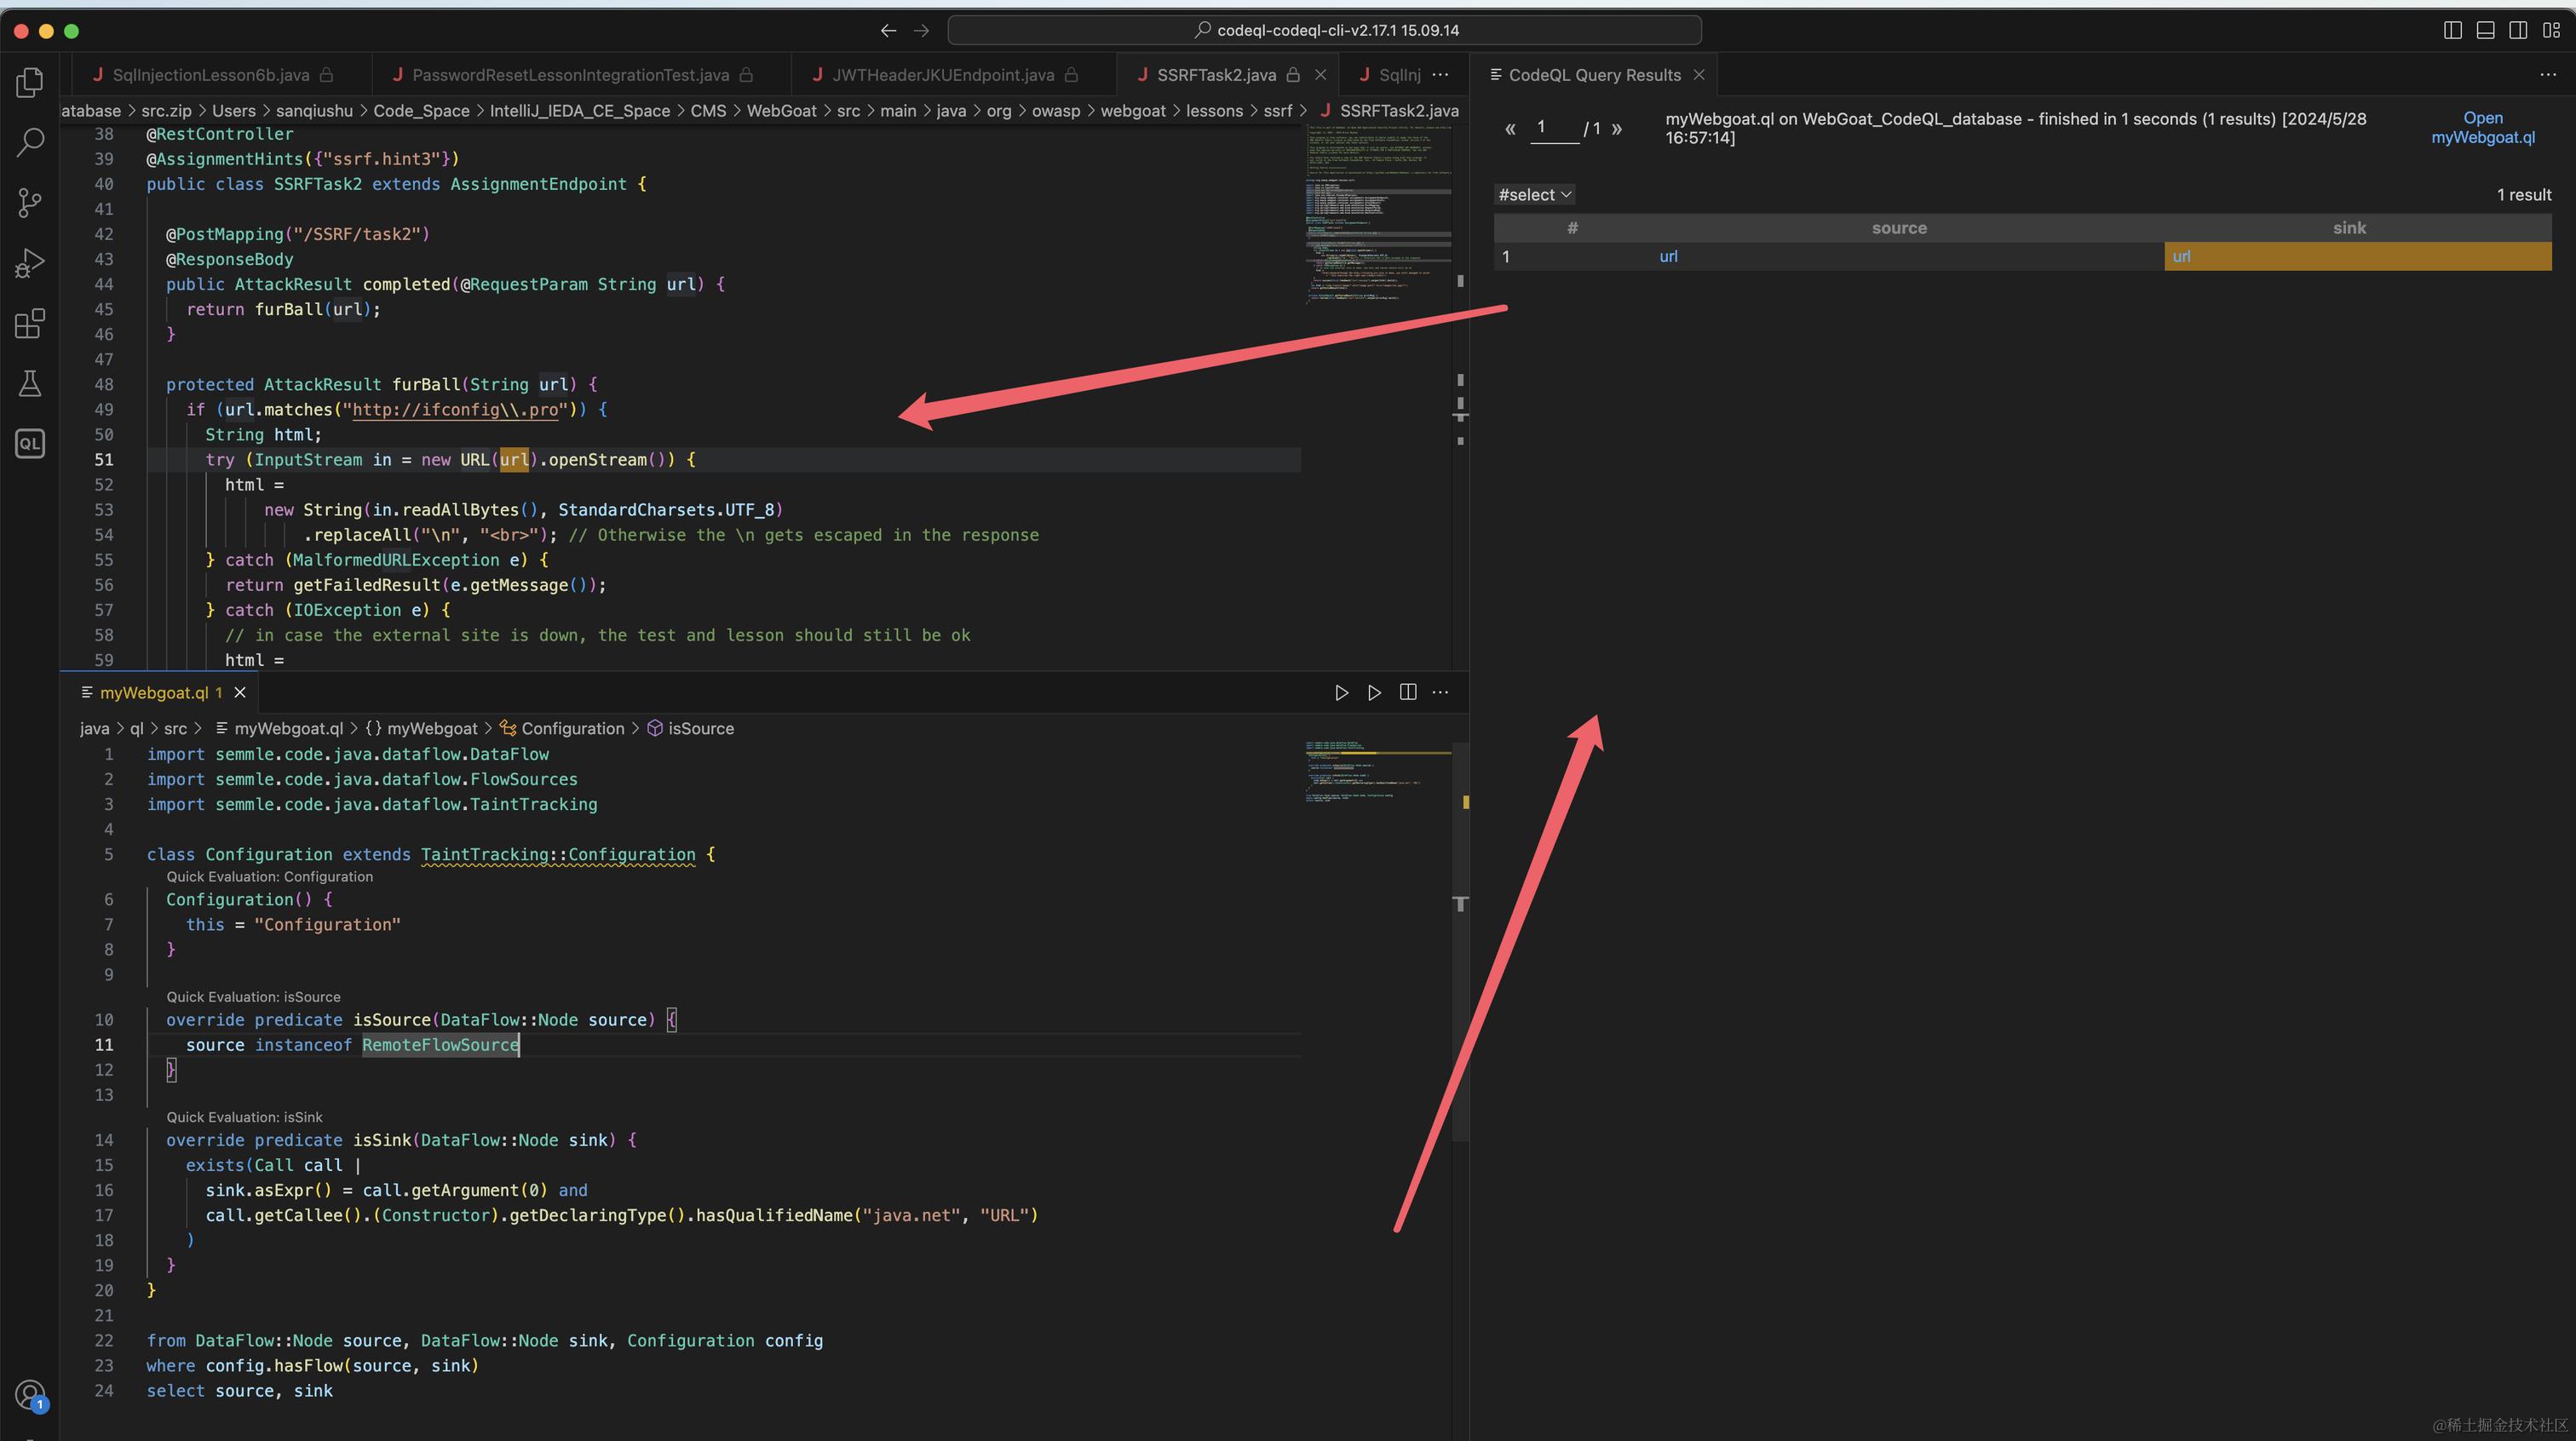The image size is (2576, 1441).
Task: Open the Explorer view in the activity bar
Action: [x=30, y=82]
